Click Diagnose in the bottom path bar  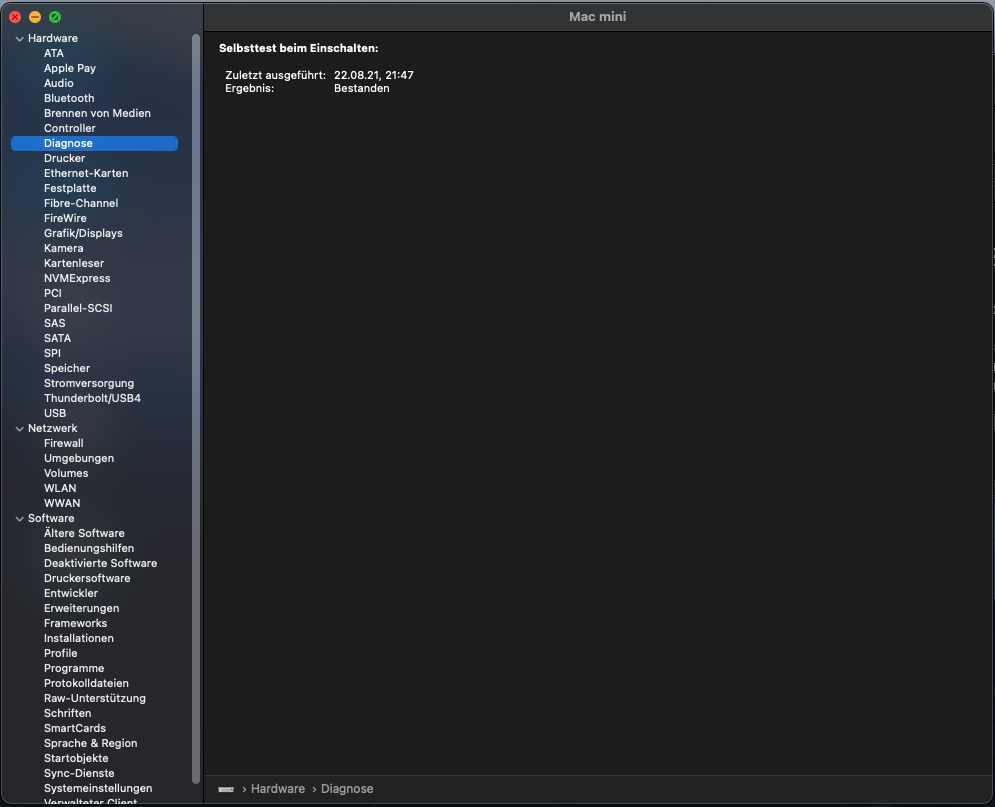click(x=347, y=789)
